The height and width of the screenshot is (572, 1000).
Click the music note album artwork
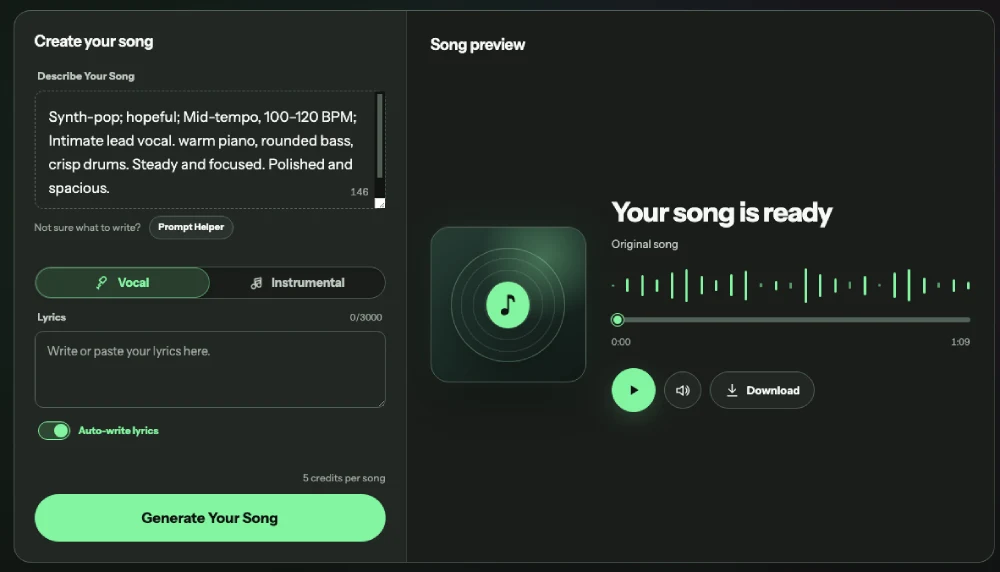click(508, 305)
